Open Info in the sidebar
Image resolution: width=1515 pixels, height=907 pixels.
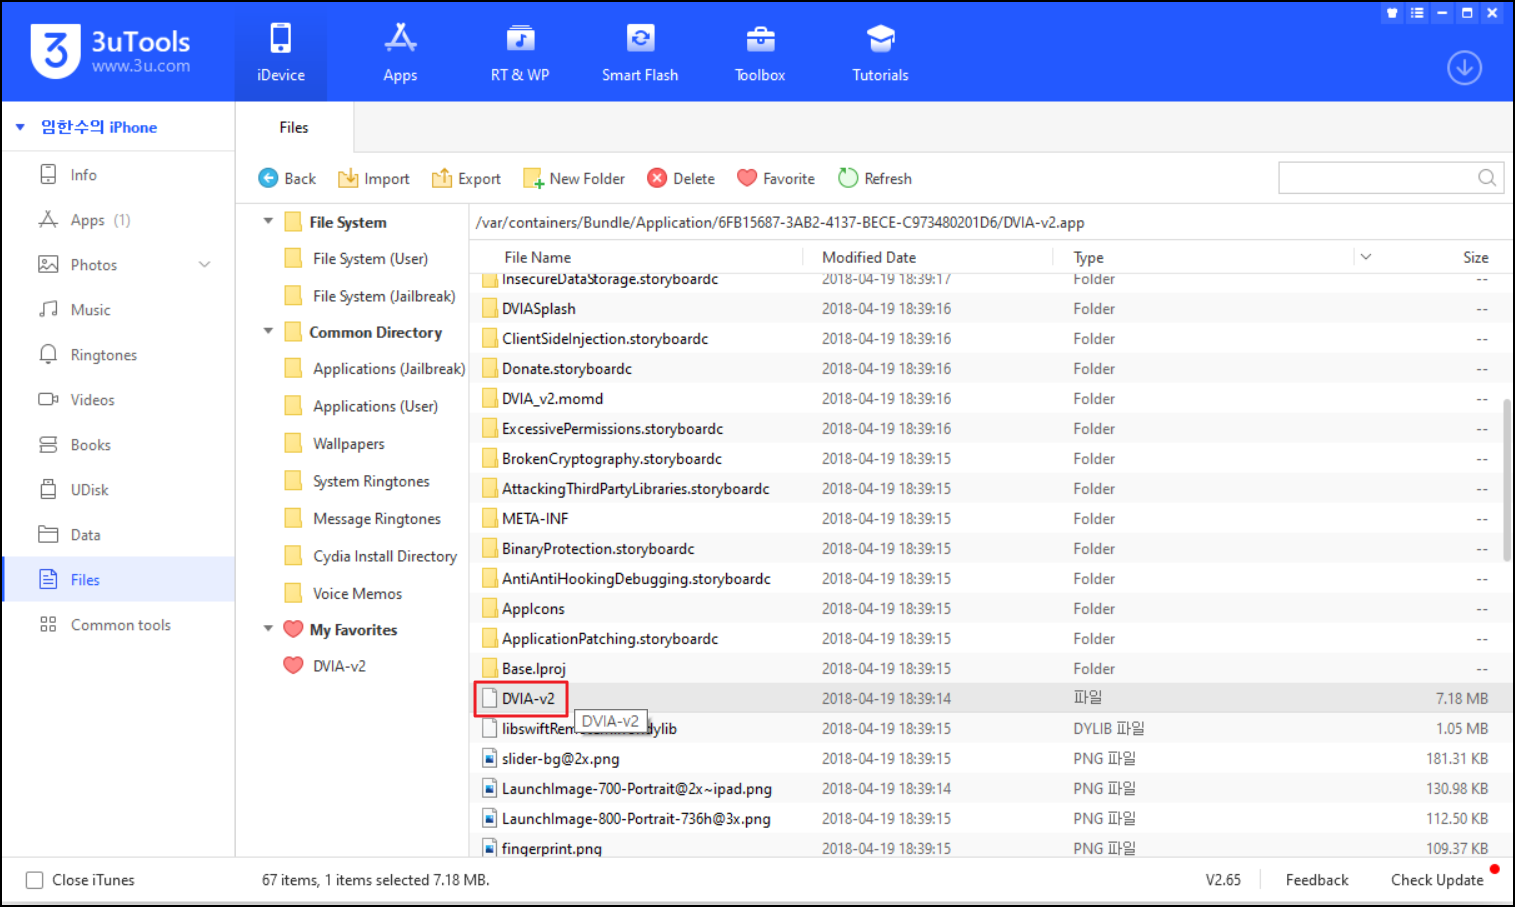(119, 175)
